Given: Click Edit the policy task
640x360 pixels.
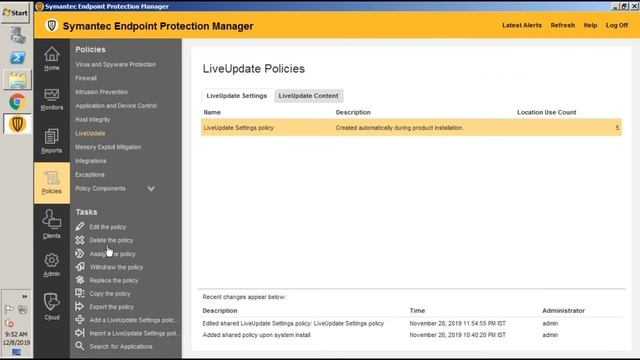Looking at the screenshot, I should point(108,227).
